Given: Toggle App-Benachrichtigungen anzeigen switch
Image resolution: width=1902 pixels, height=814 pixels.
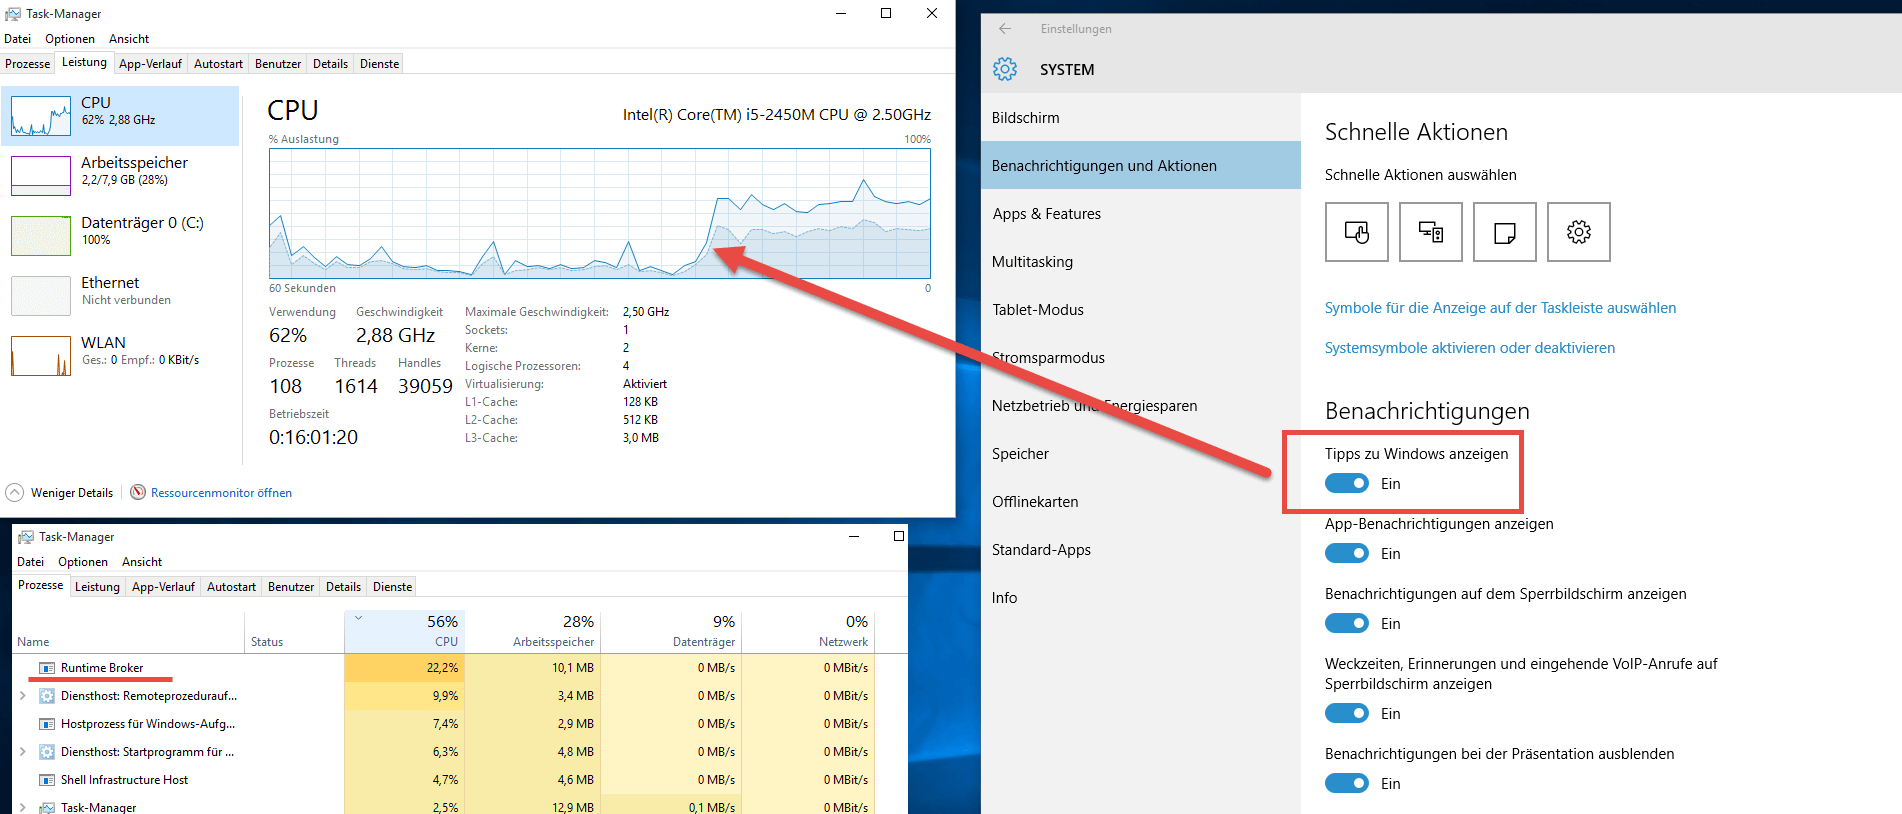Looking at the screenshot, I should tap(1346, 553).
